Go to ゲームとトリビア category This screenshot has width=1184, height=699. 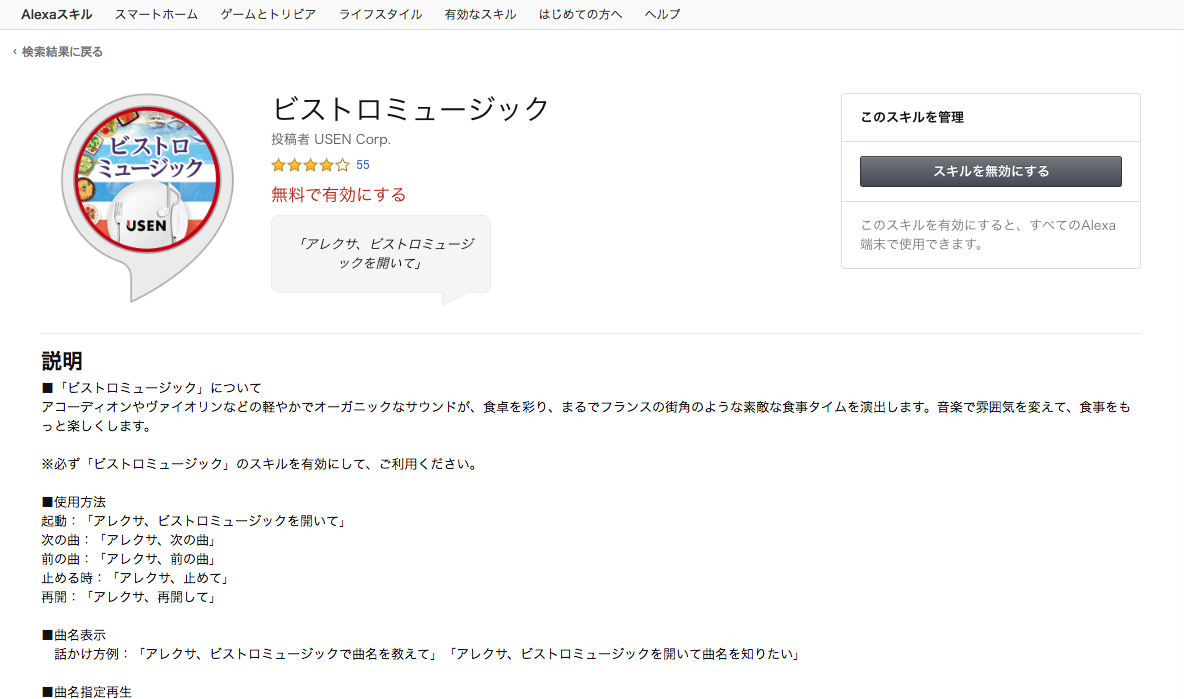click(x=268, y=14)
